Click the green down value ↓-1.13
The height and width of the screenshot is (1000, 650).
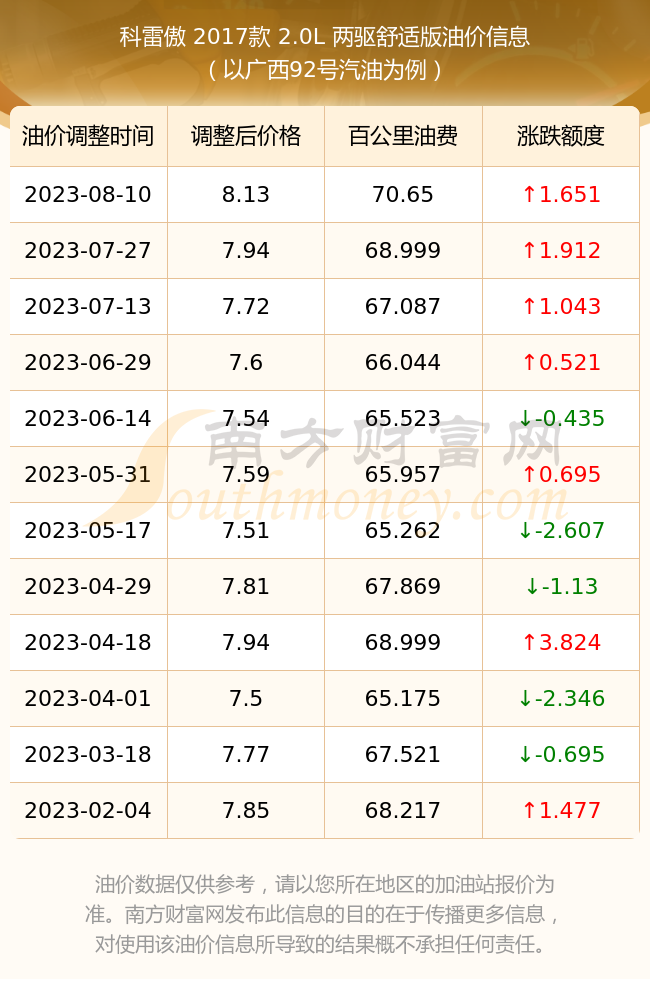coord(561,586)
